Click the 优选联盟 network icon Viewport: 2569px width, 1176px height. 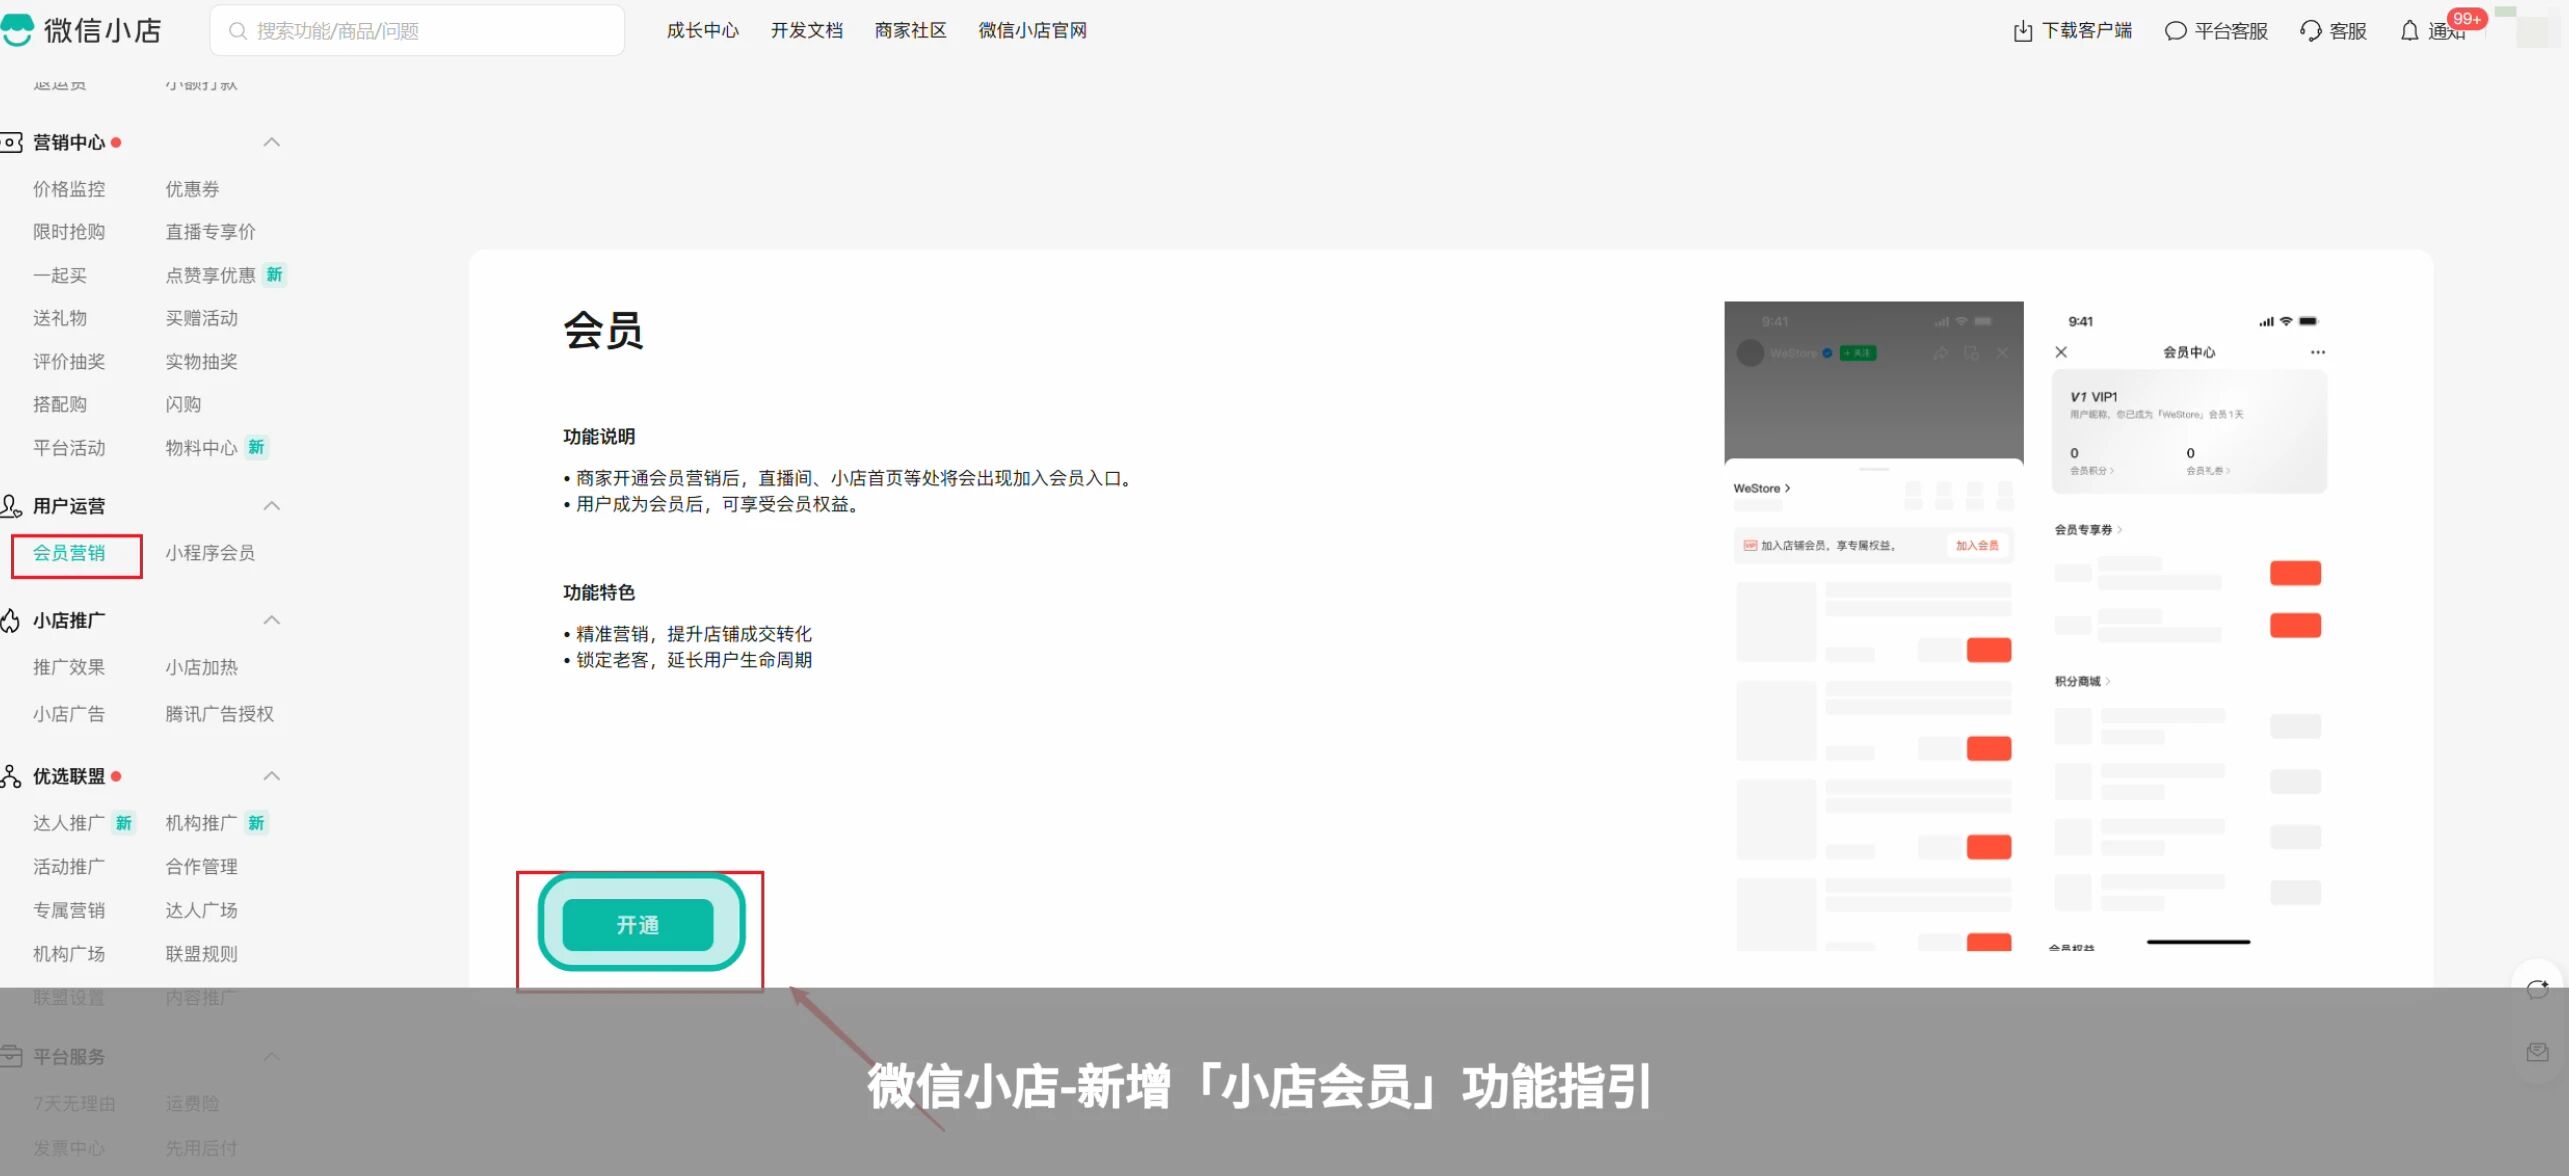[11, 776]
